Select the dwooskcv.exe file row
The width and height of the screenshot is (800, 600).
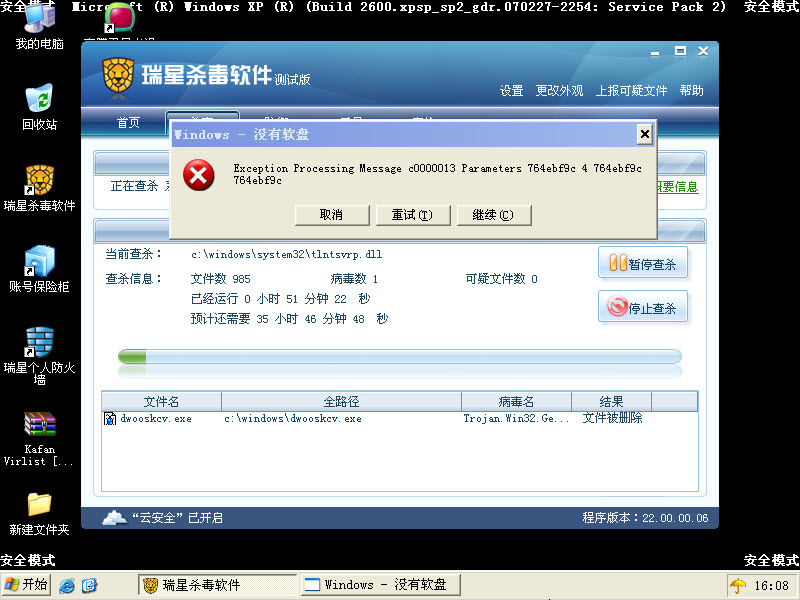click(399, 418)
